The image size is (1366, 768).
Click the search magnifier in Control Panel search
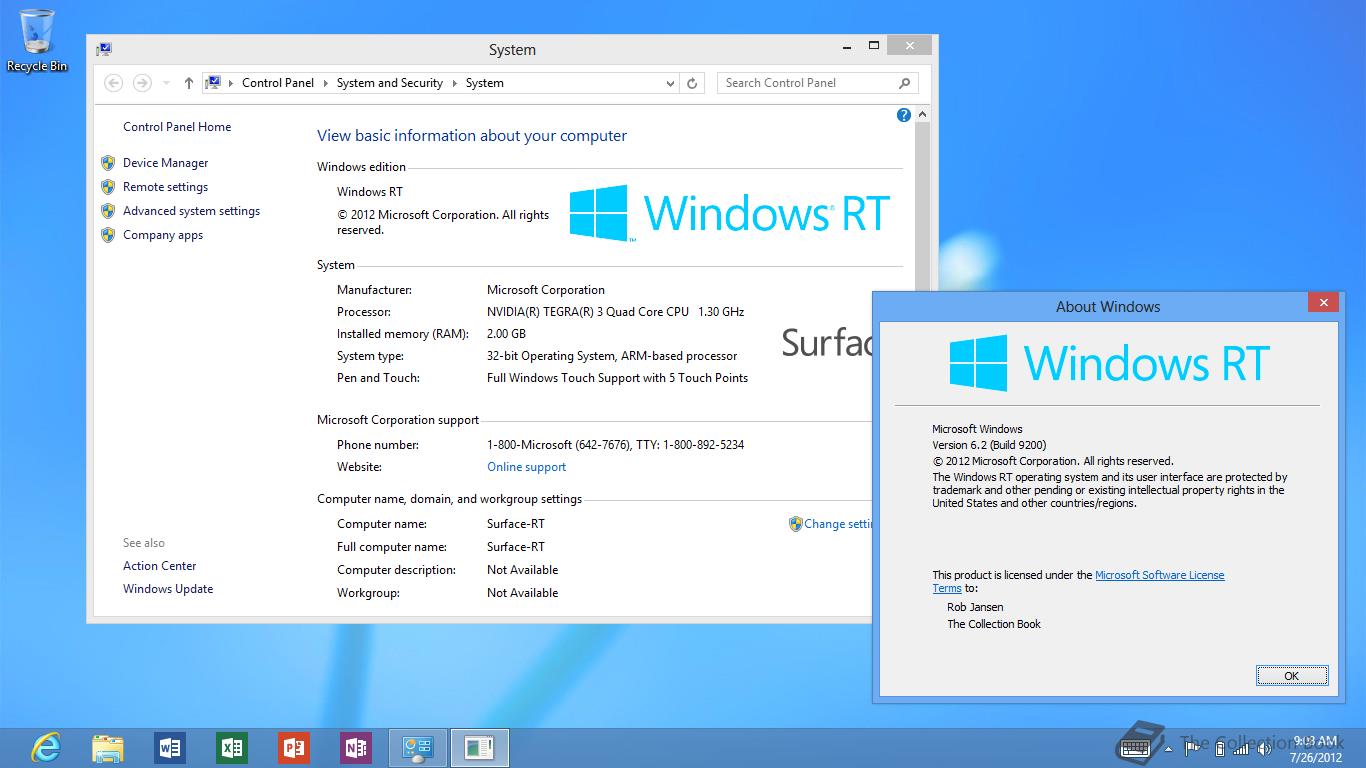pos(904,83)
